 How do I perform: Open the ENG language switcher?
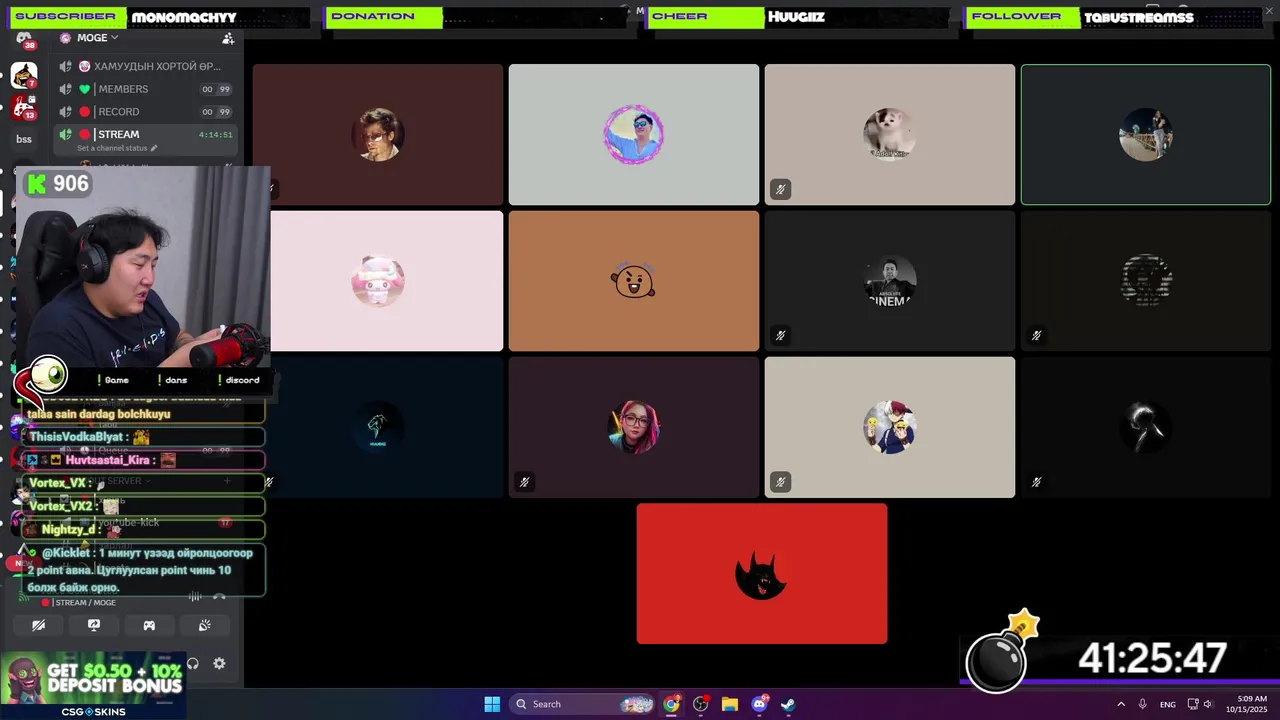pyautogui.click(x=1168, y=704)
